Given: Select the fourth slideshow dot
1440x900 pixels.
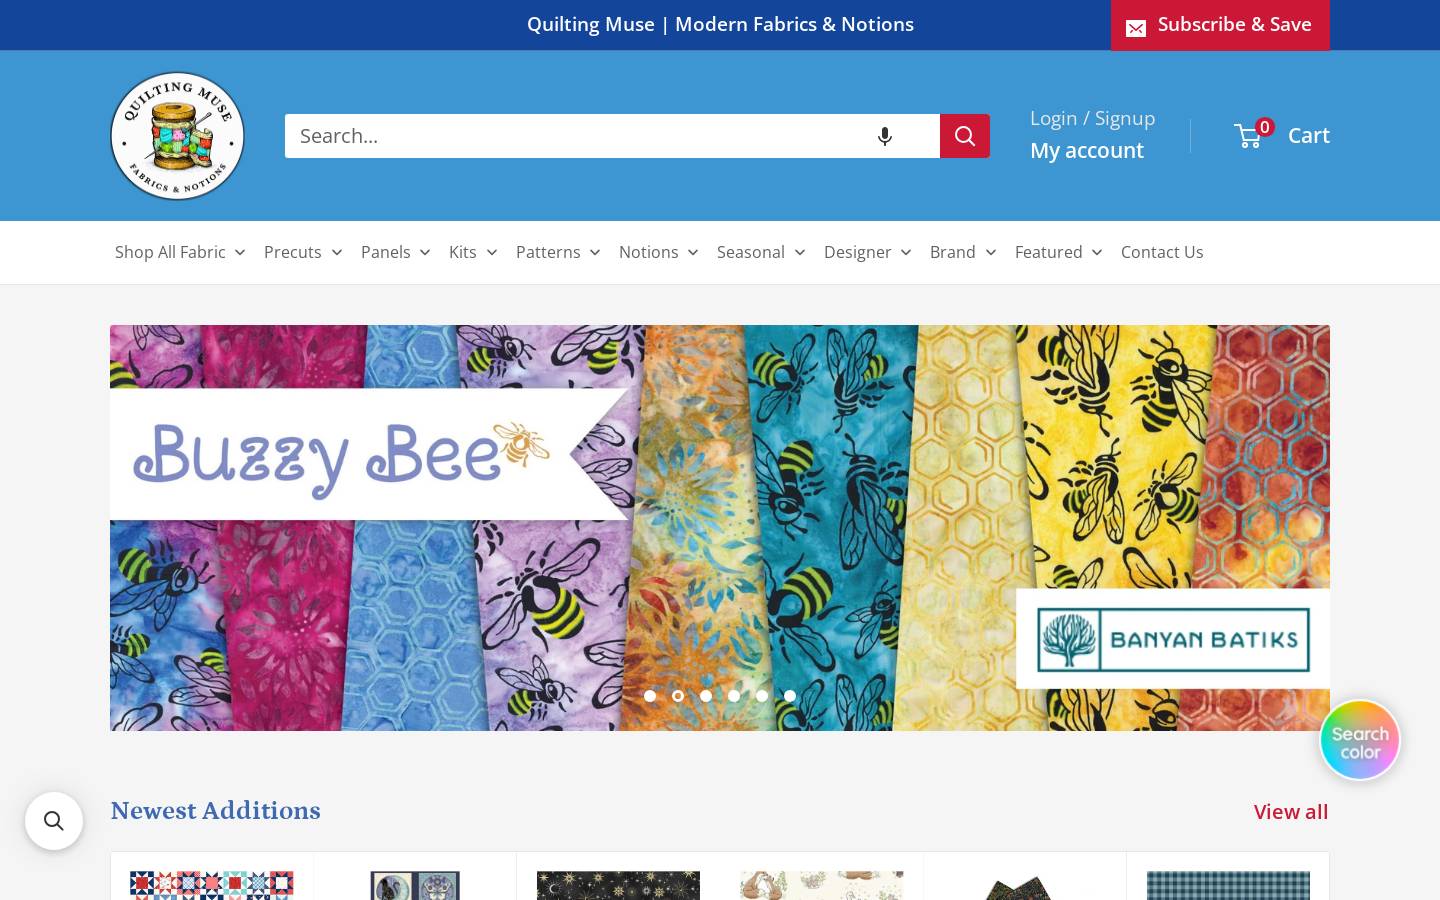Looking at the screenshot, I should point(734,696).
